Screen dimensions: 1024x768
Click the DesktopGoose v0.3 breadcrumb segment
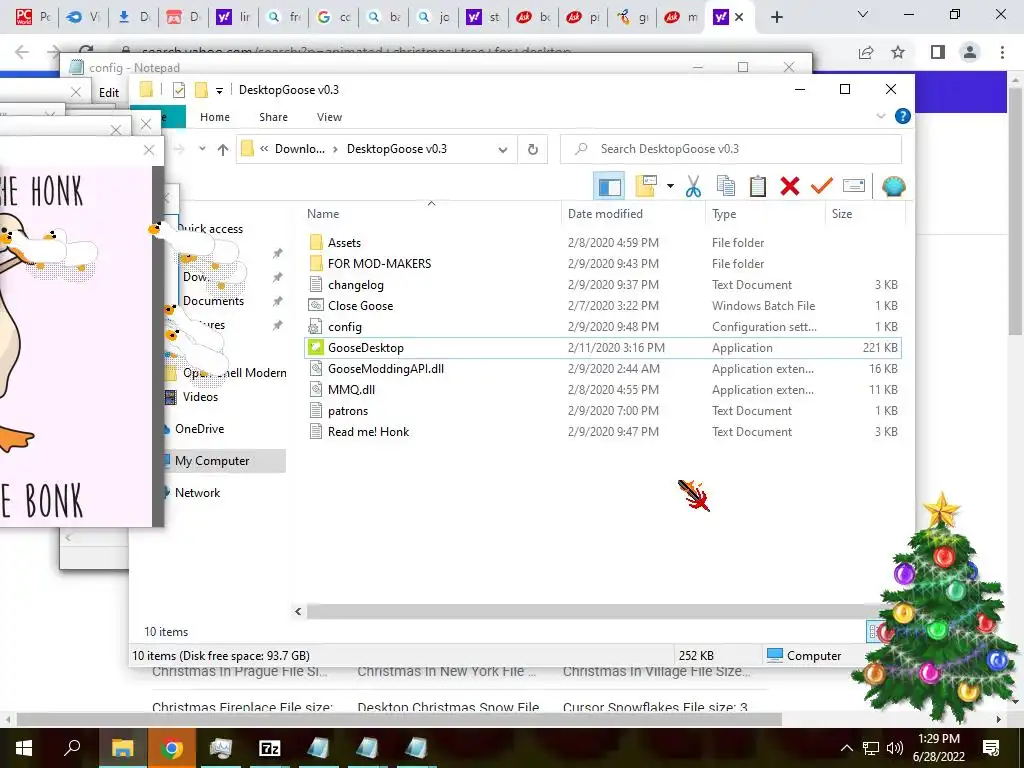pos(396,149)
